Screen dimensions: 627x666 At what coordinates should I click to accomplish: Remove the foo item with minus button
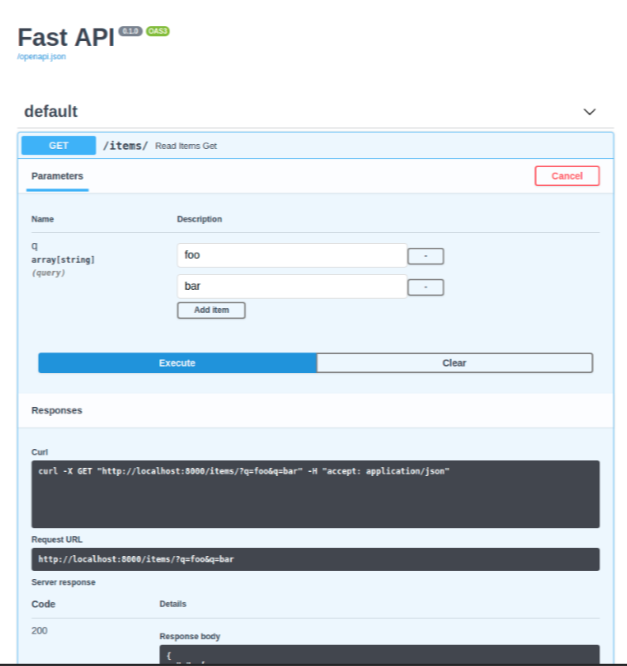point(426,256)
